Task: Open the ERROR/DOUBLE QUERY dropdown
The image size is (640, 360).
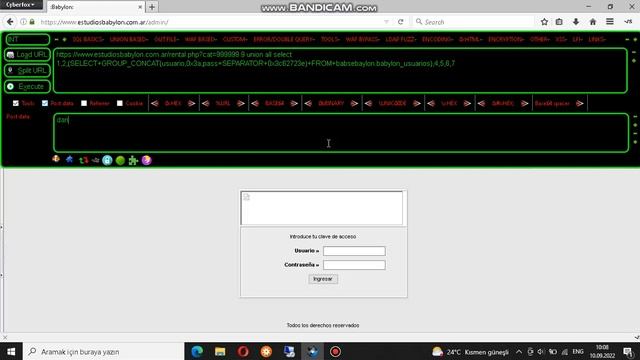Action: 284,40
